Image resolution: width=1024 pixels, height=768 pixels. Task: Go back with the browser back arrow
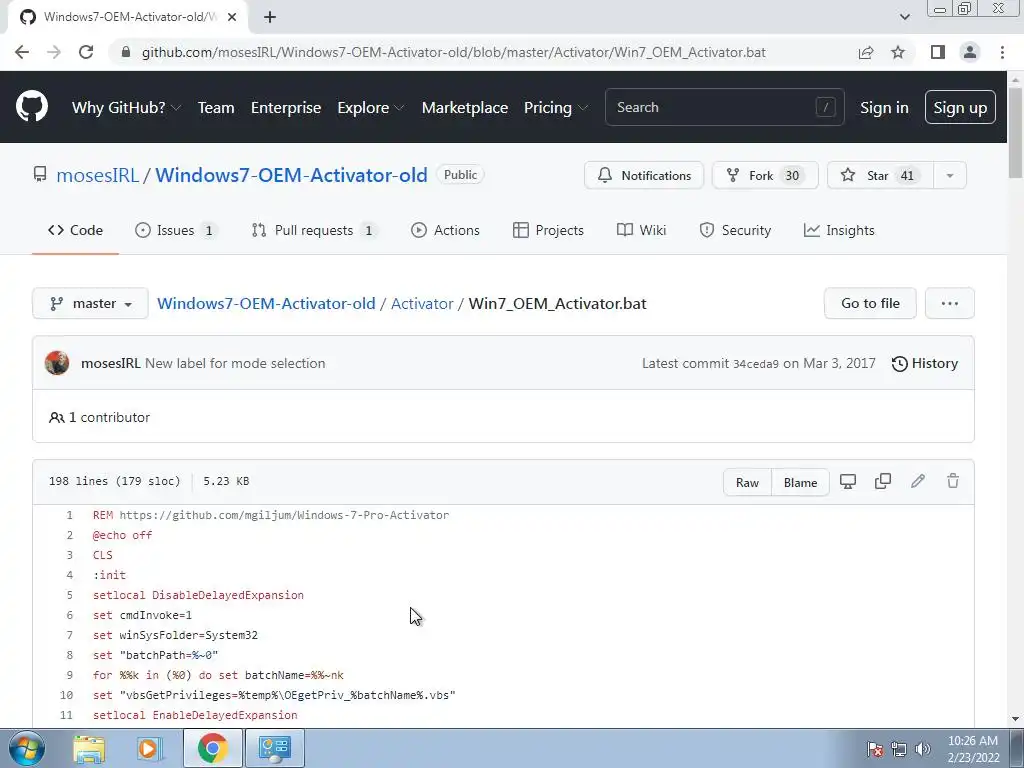(22, 52)
